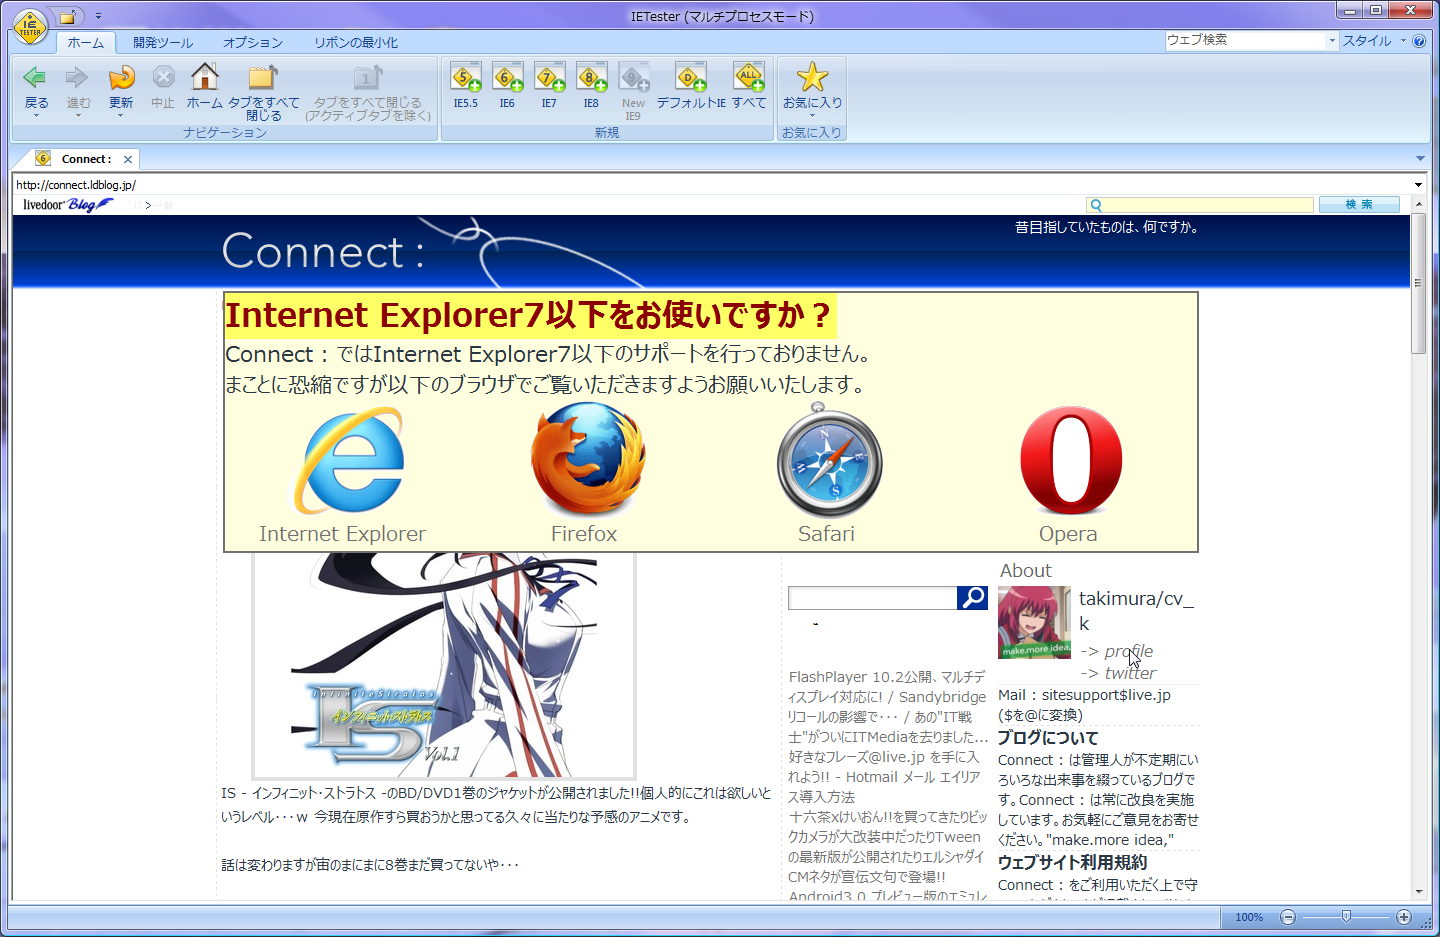Open a new IE7 tab
This screenshot has height=937, width=1440.
point(549,77)
